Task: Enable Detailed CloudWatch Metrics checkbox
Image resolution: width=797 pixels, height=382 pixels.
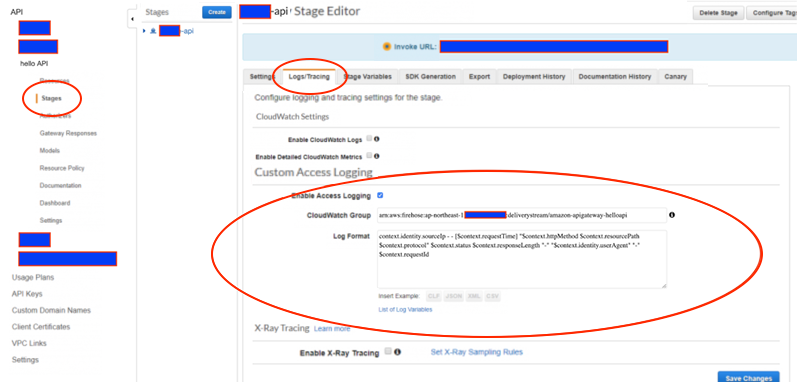Action: (x=370, y=156)
